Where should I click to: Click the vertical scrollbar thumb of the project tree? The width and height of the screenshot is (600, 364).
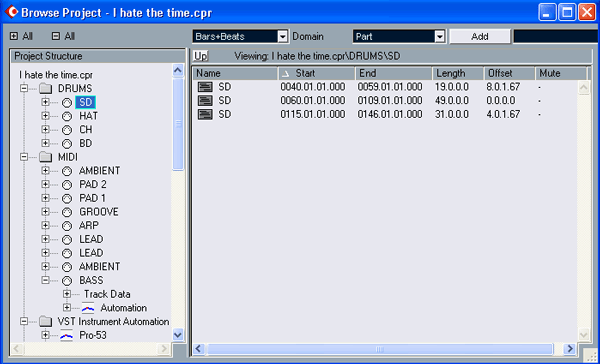(x=178, y=124)
